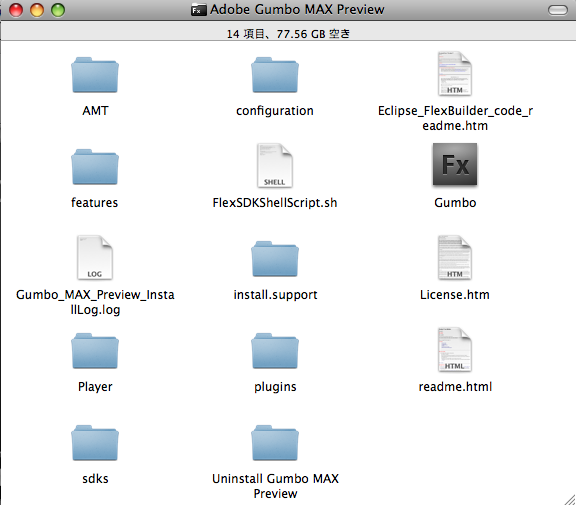The height and width of the screenshot is (505, 576).
Task: Click the License.htm document icon
Action: point(454,257)
